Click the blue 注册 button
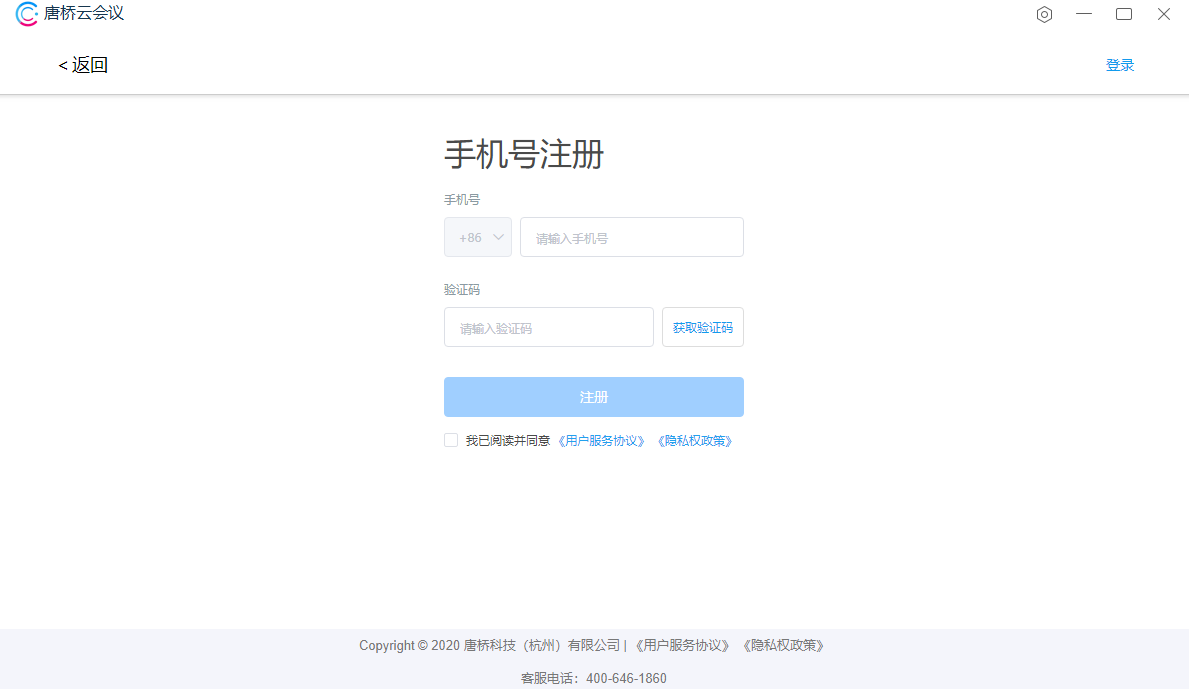The height and width of the screenshot is (689, 1189). coord(593,397)
